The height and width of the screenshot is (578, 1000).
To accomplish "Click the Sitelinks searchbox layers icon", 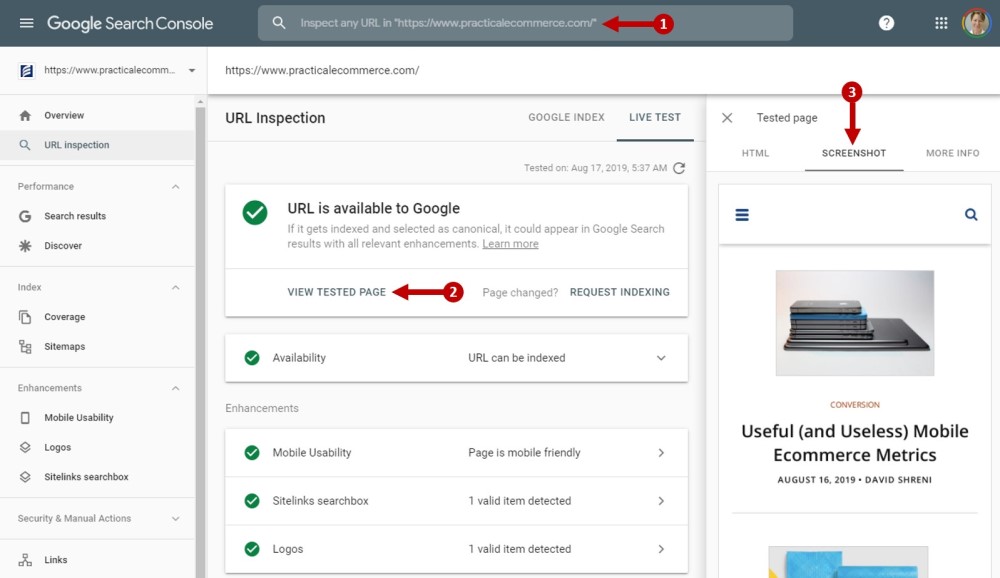I will click(x=25, y=477).
